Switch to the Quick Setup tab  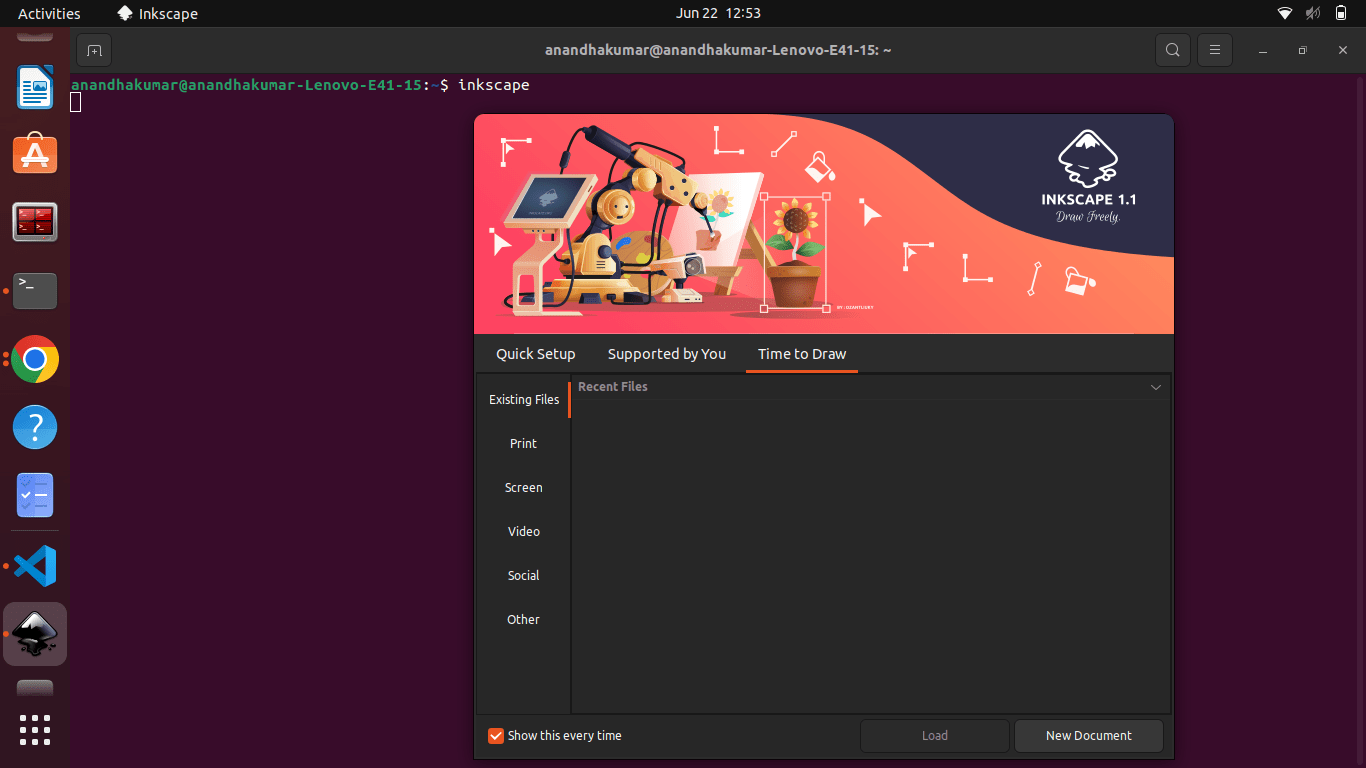[536, 354]
